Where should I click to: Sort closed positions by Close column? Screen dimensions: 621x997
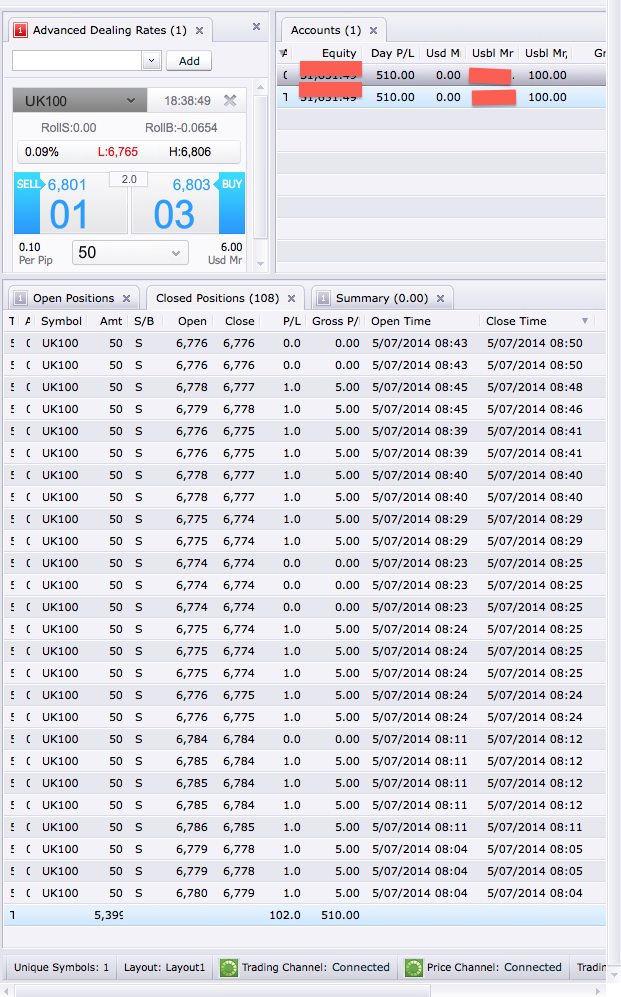coord(240,321)
